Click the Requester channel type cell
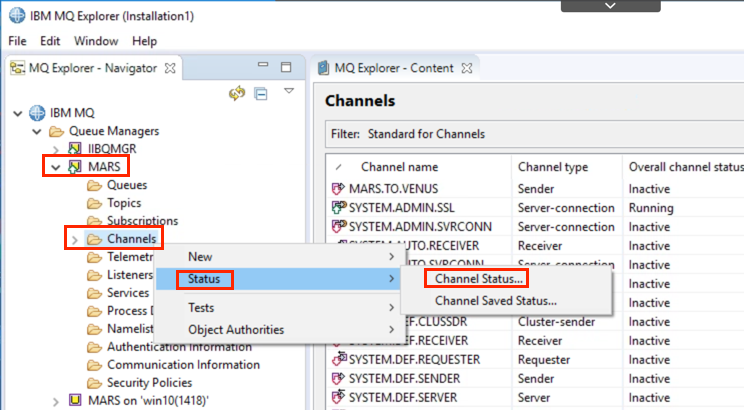This screenshot has width=744, height=410. tap(544, 360)
